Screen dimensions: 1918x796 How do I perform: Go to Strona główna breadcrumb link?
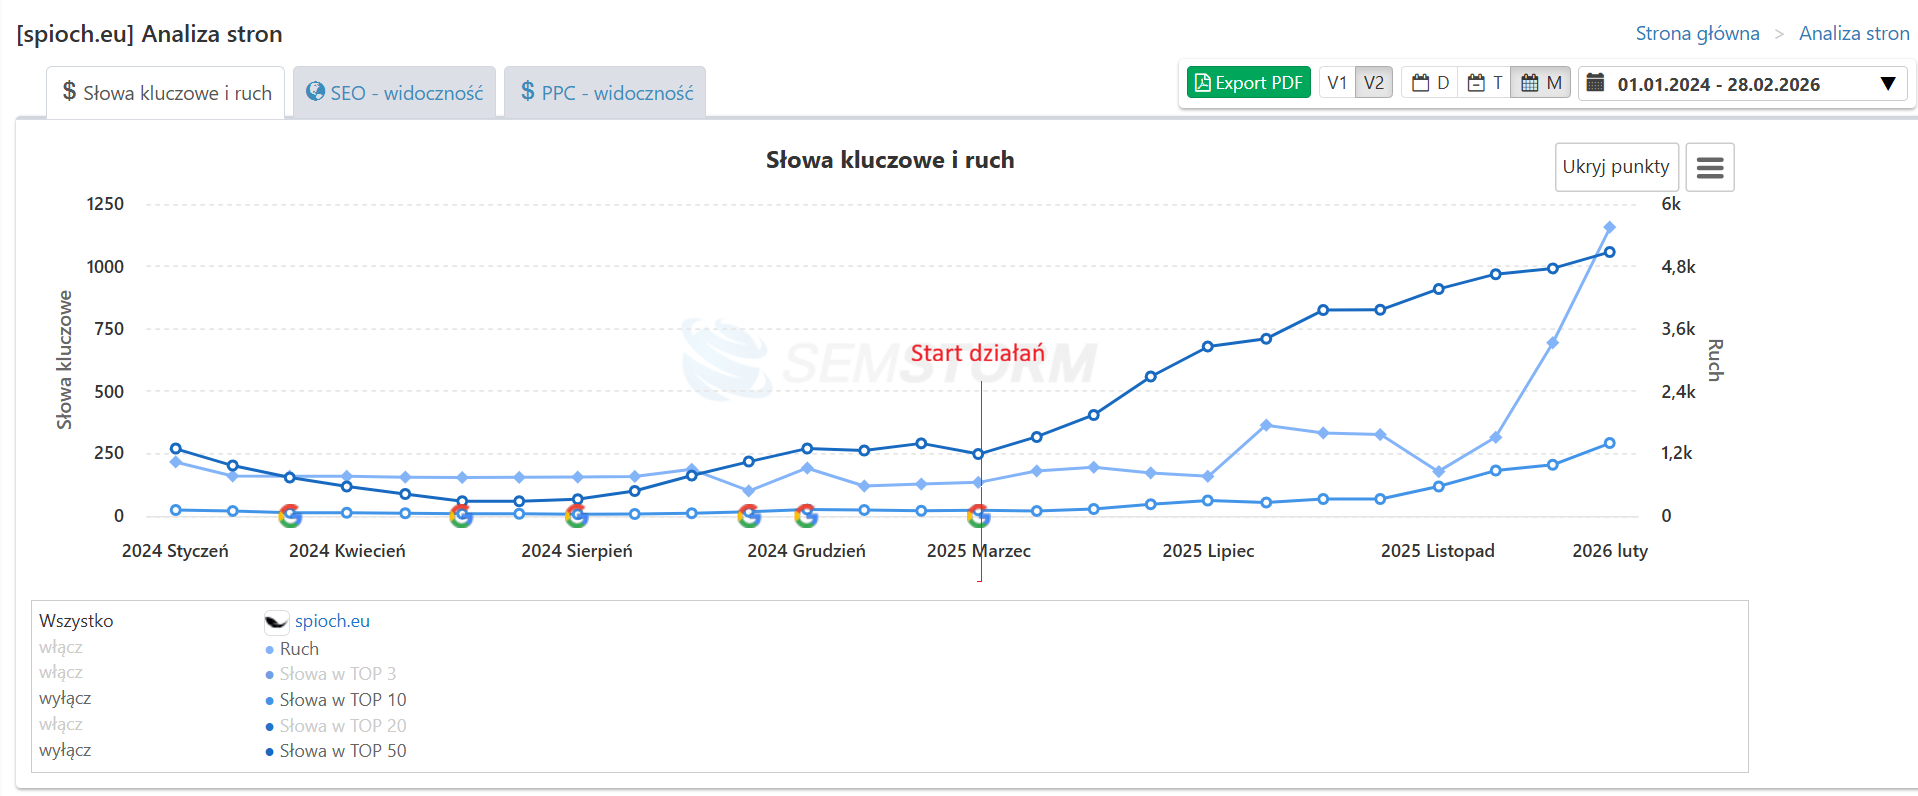[1697, 33]
